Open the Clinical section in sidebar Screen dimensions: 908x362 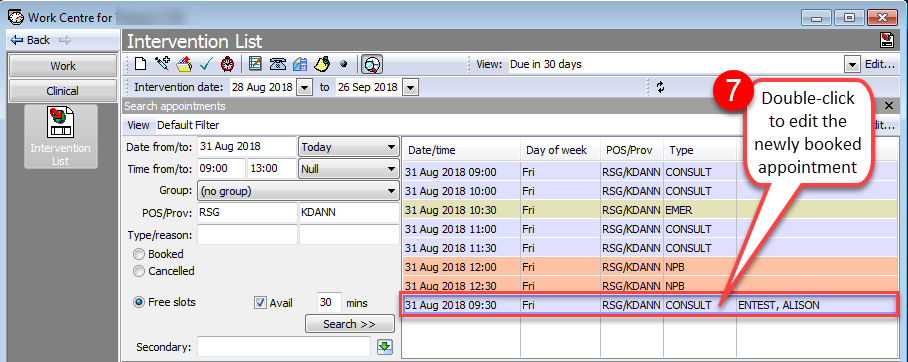tap(63, 91)
